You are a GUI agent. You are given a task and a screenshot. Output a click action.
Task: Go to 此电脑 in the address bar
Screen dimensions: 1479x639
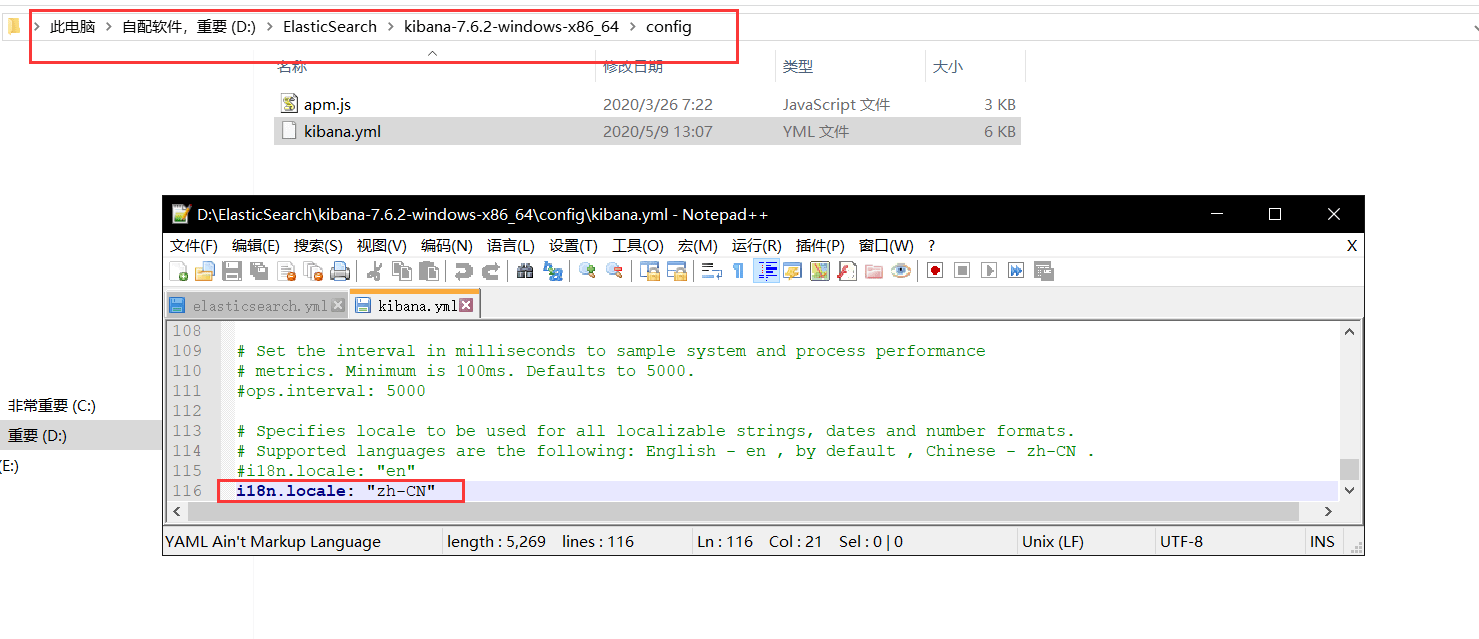(72, 27)
